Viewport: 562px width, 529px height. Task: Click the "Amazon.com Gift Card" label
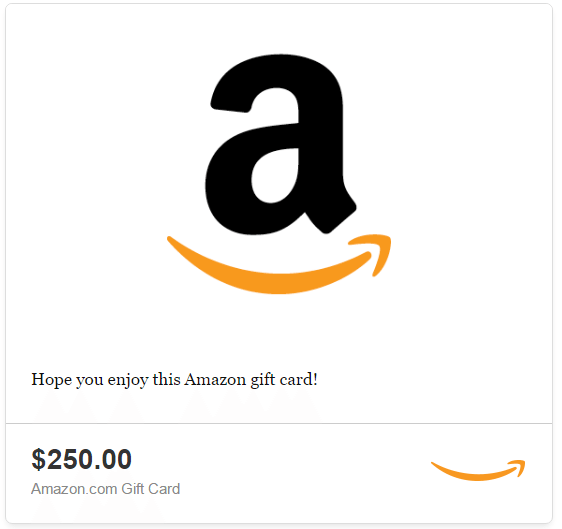(105, 489)
